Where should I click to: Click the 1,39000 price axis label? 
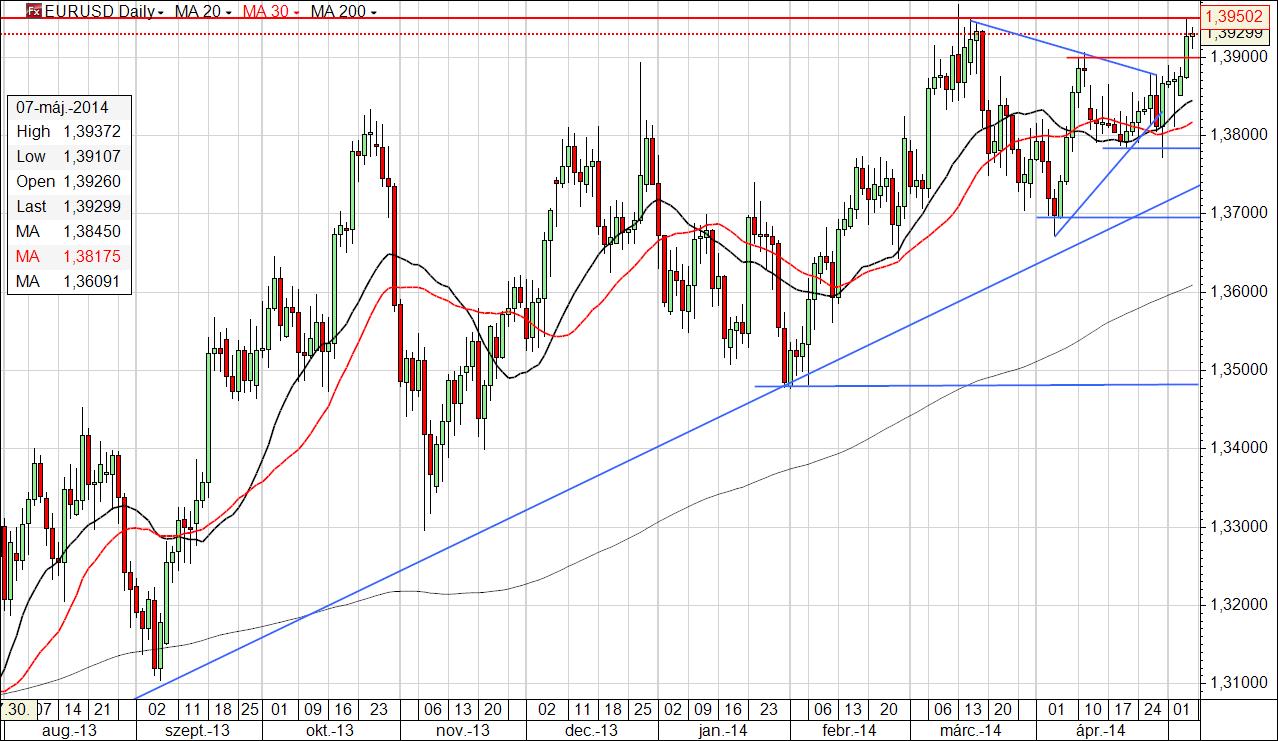(x=1240, y=56)
